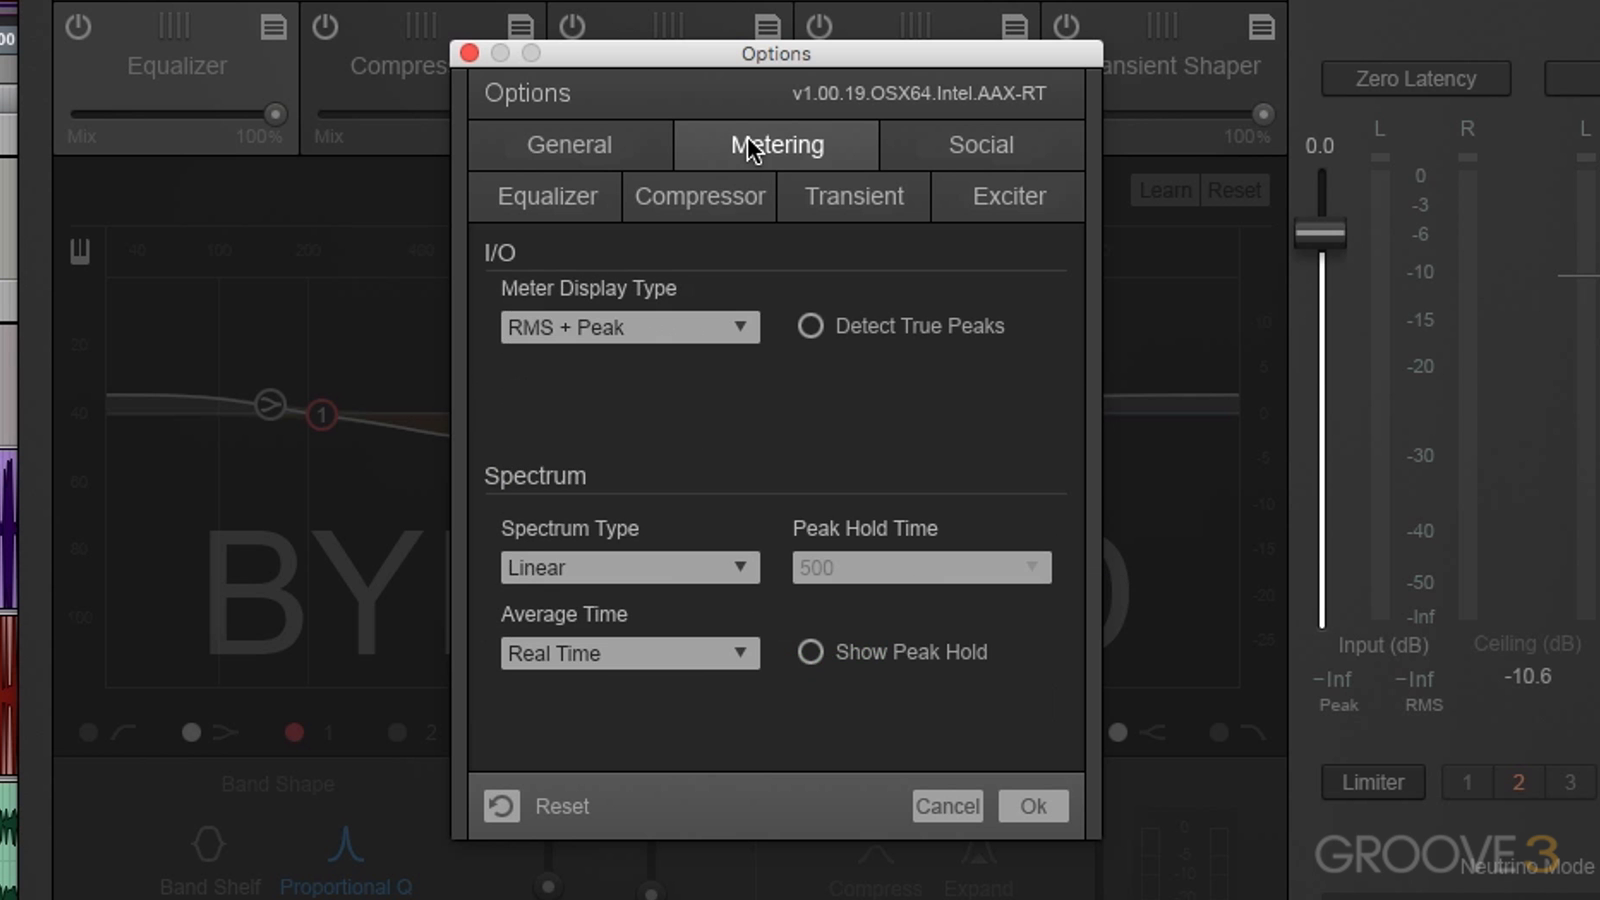
Task: Click the Equalizer module power icon
Action: 78,27
